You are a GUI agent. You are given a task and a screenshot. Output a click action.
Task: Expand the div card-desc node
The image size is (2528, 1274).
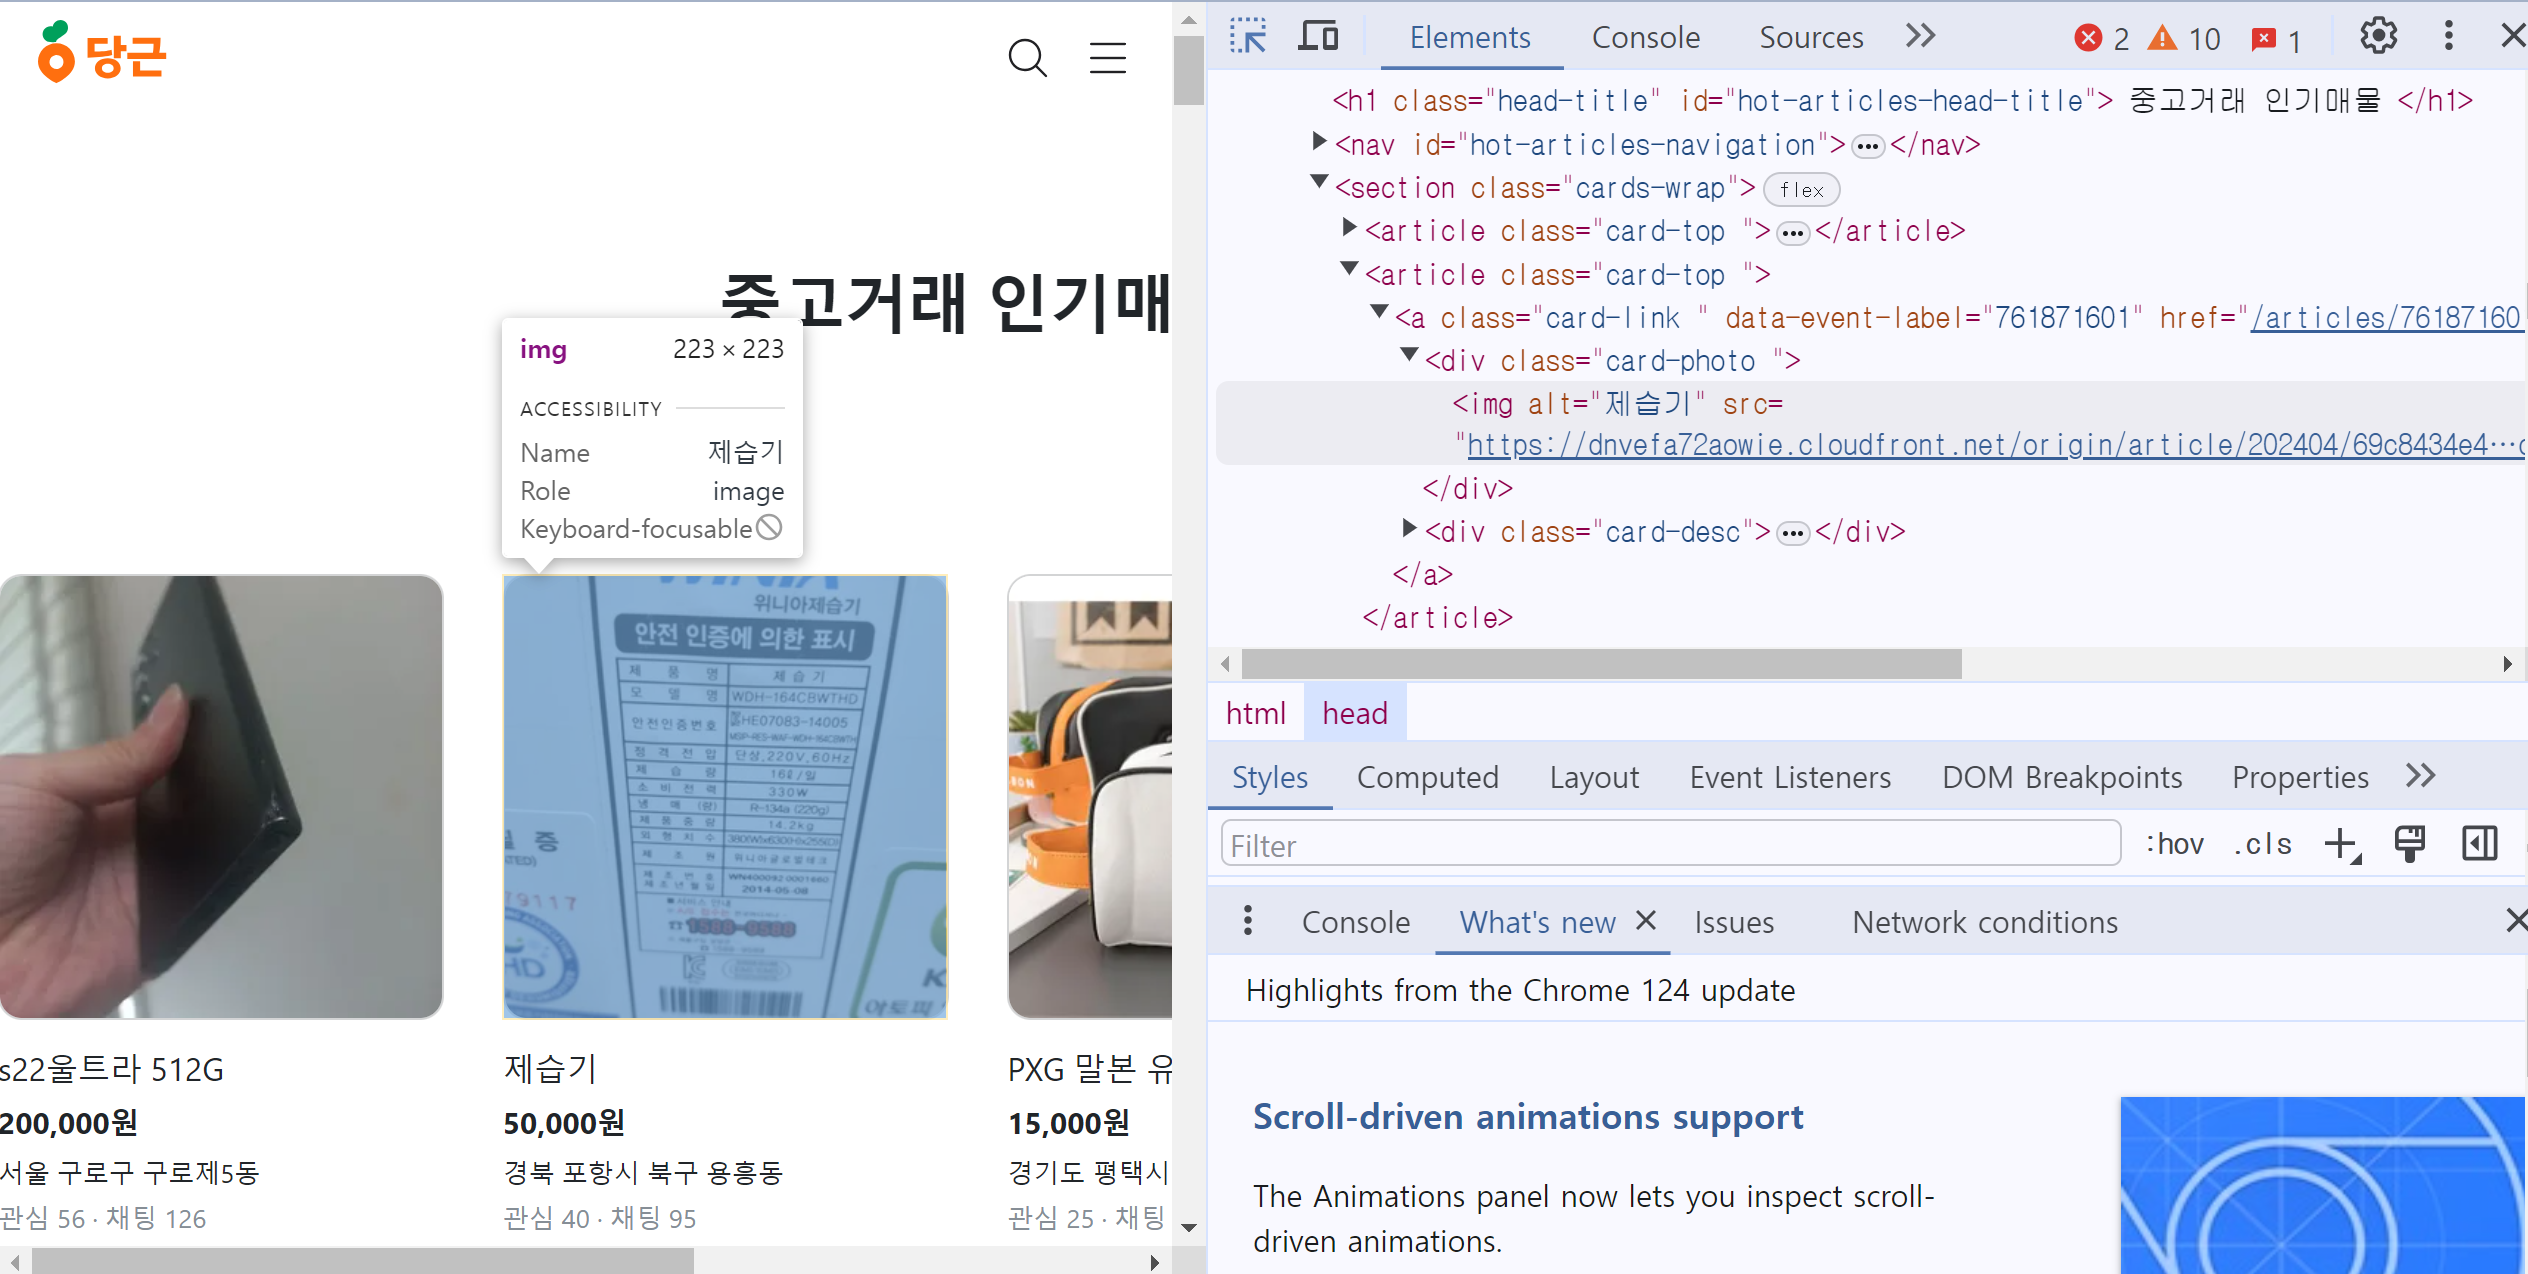click(x=1409, y=529)
